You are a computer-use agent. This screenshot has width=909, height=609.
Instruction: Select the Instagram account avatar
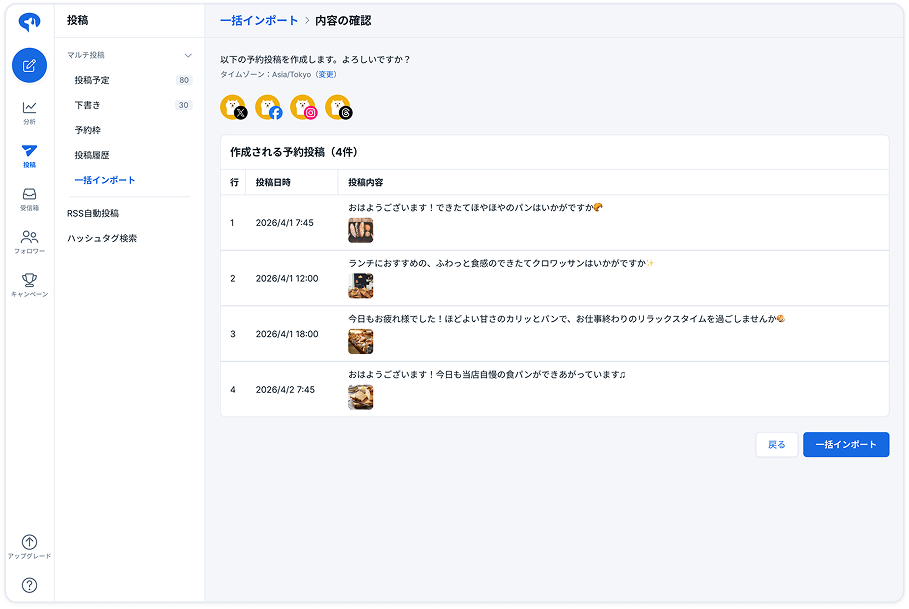tap(304, 107)
